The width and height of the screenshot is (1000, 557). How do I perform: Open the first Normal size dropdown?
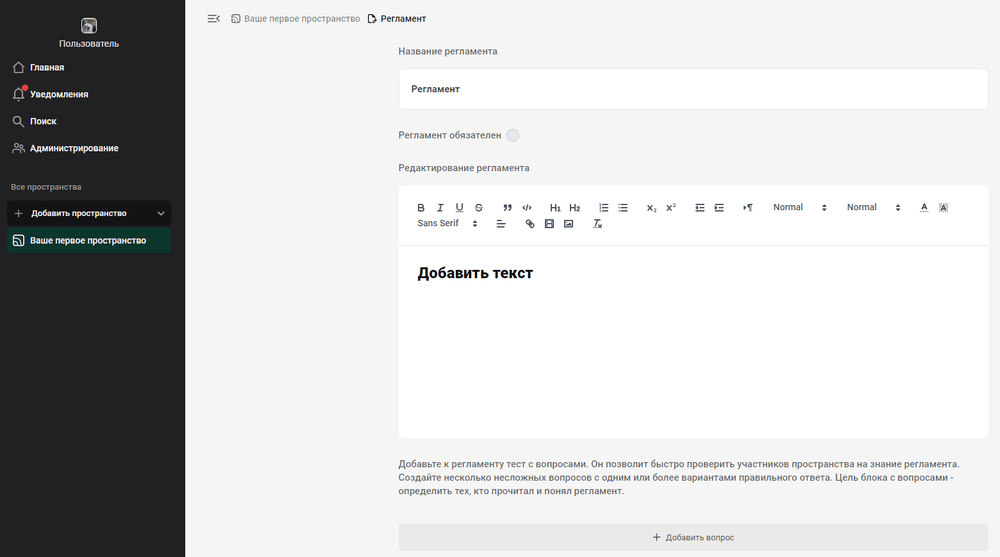800,207
